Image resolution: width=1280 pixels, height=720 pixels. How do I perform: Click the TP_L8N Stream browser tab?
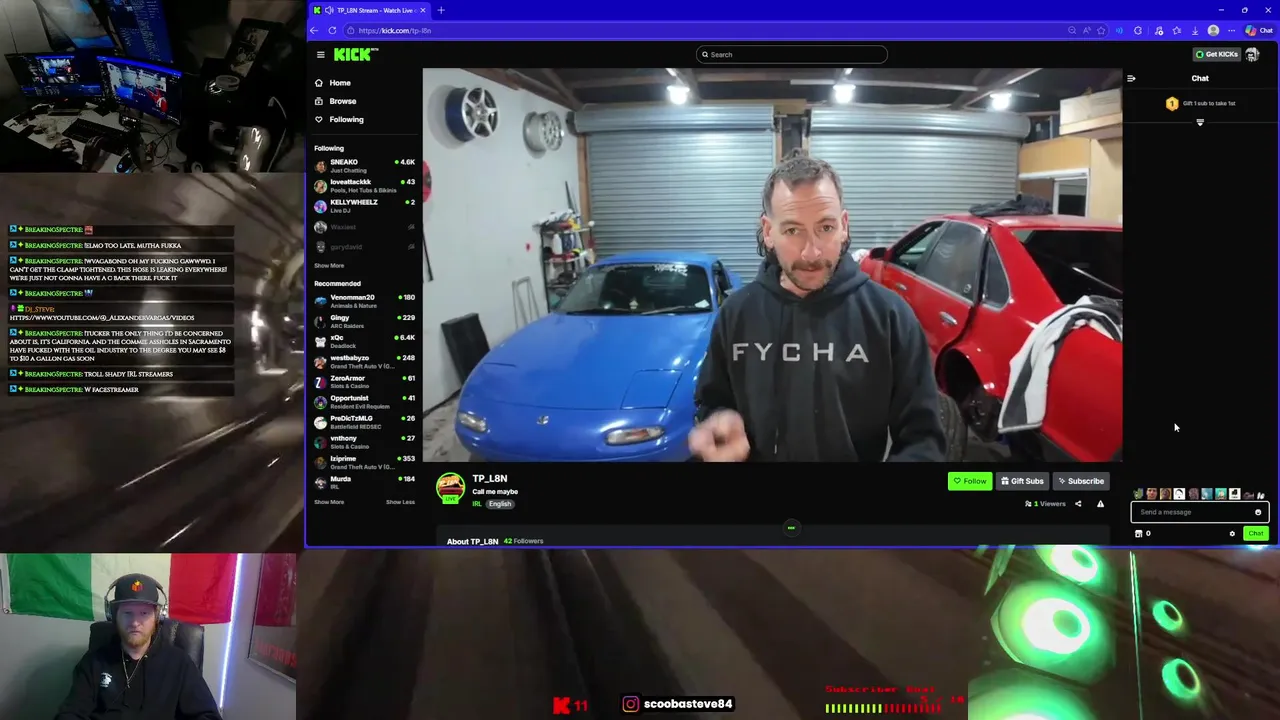coord(370,10)
